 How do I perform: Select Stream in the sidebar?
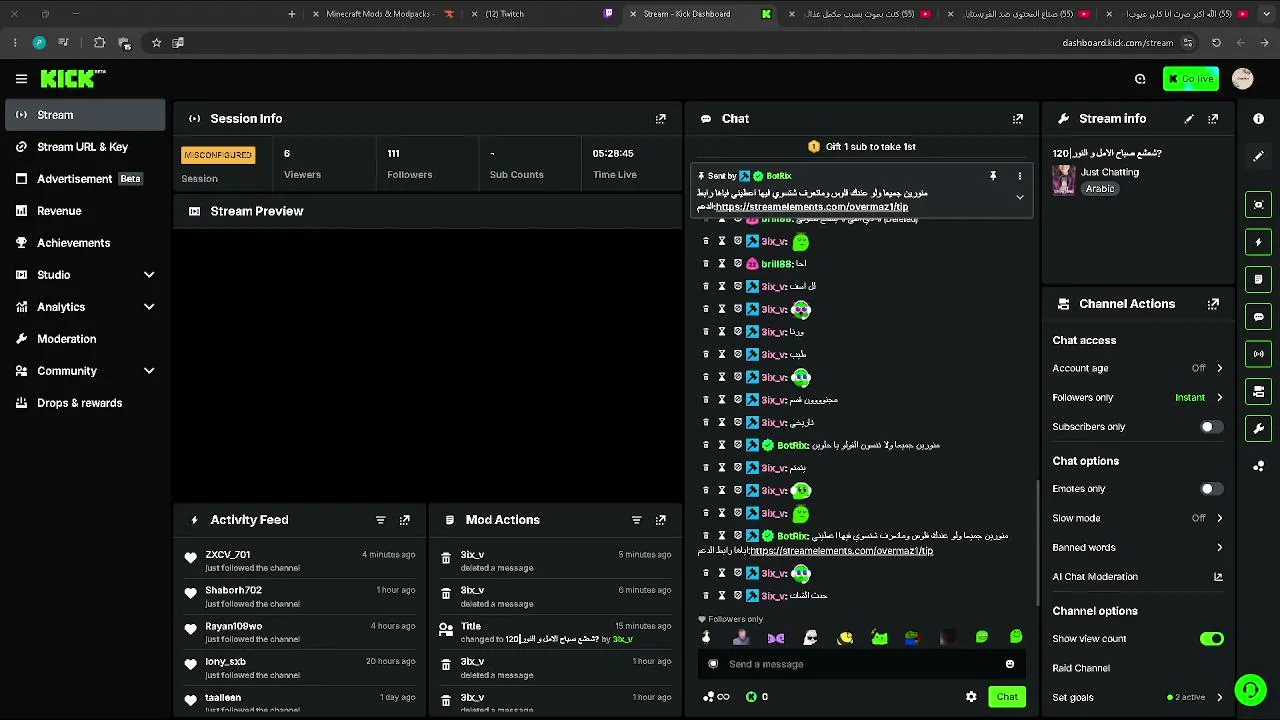85,115
